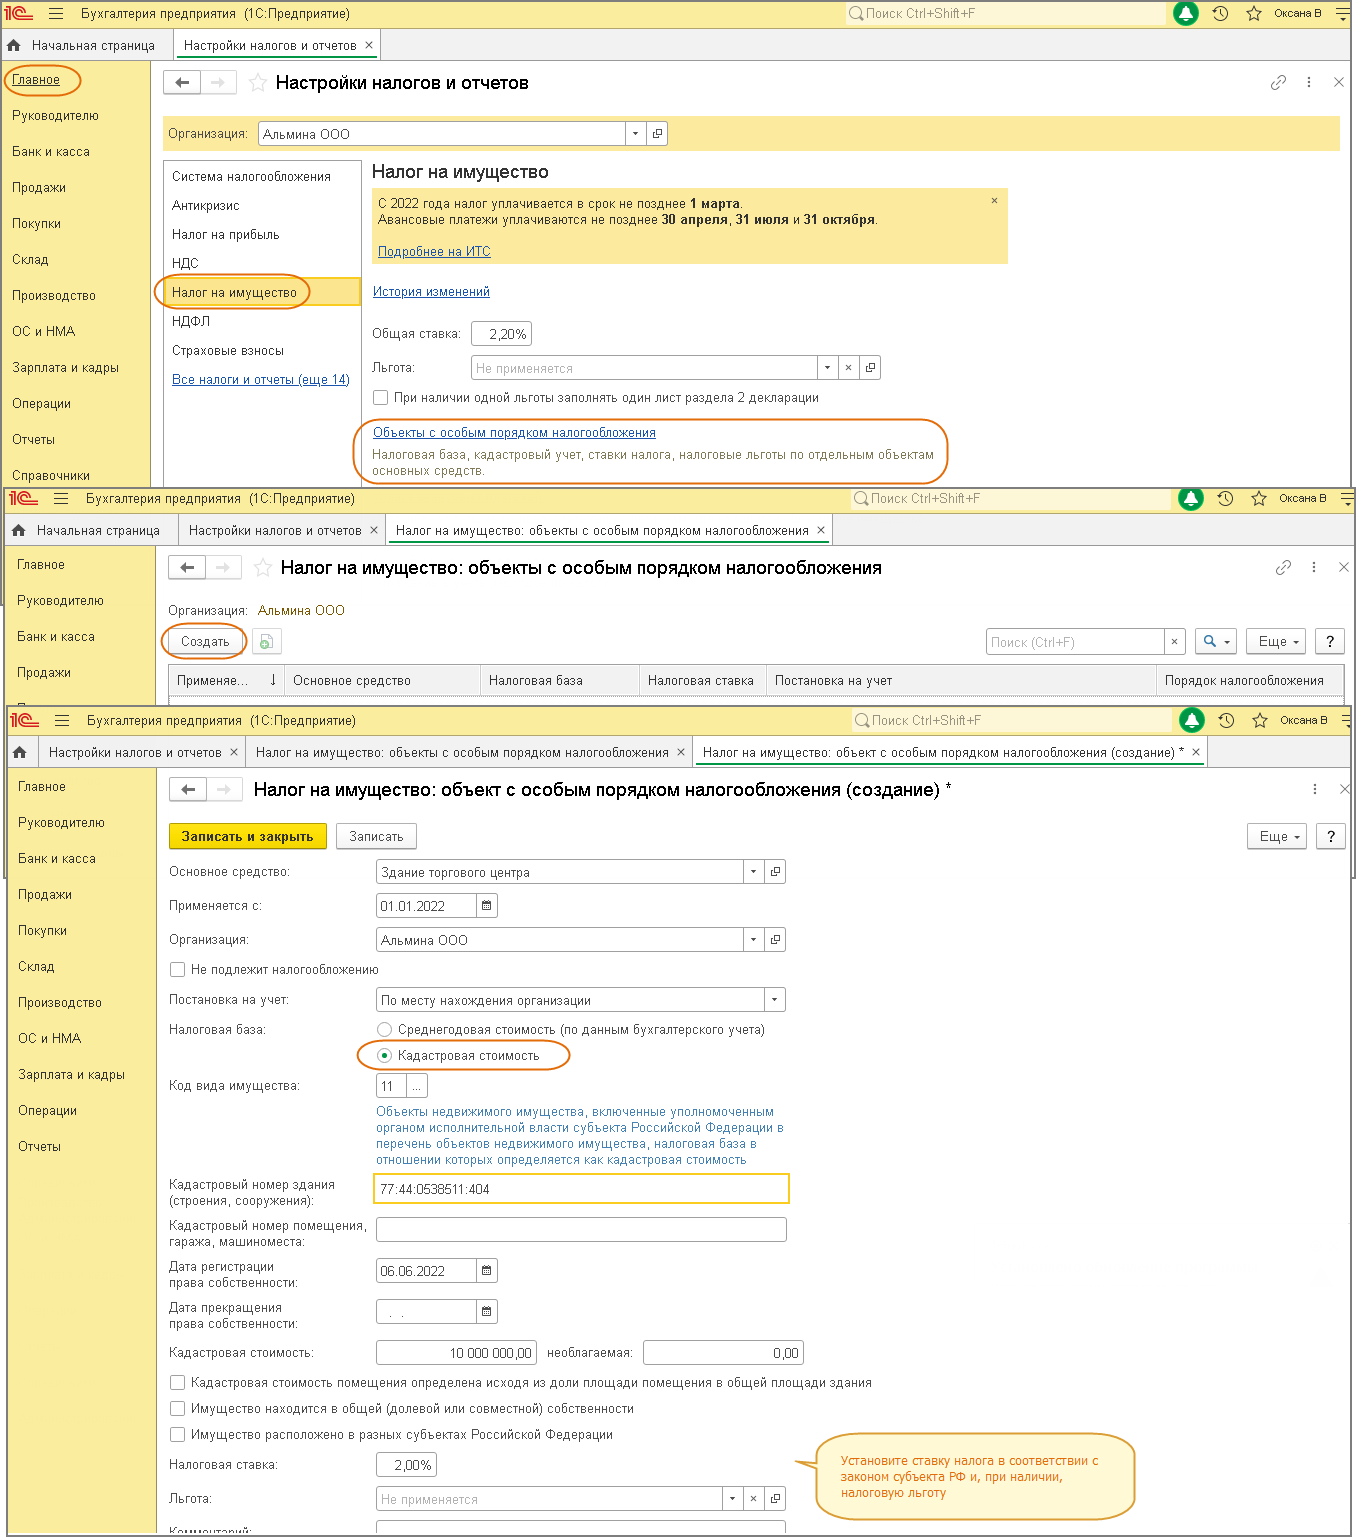Open 'История изменений' link

[x=431, y=292]
